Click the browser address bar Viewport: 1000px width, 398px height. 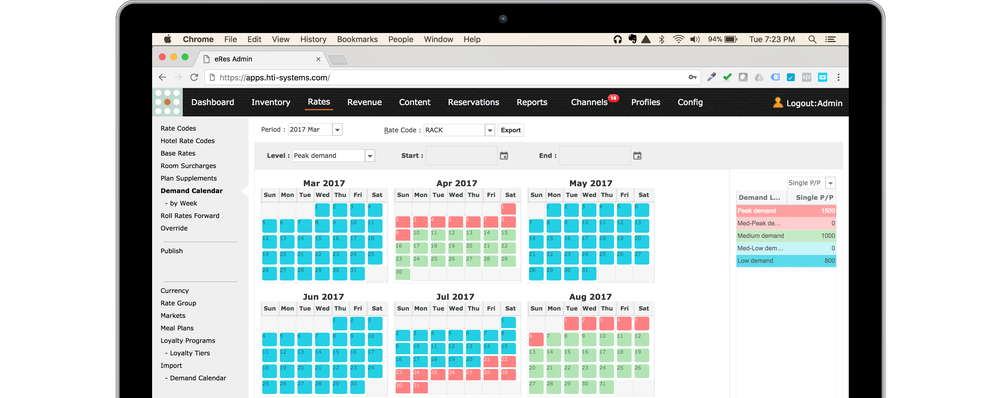click(453, 77)
